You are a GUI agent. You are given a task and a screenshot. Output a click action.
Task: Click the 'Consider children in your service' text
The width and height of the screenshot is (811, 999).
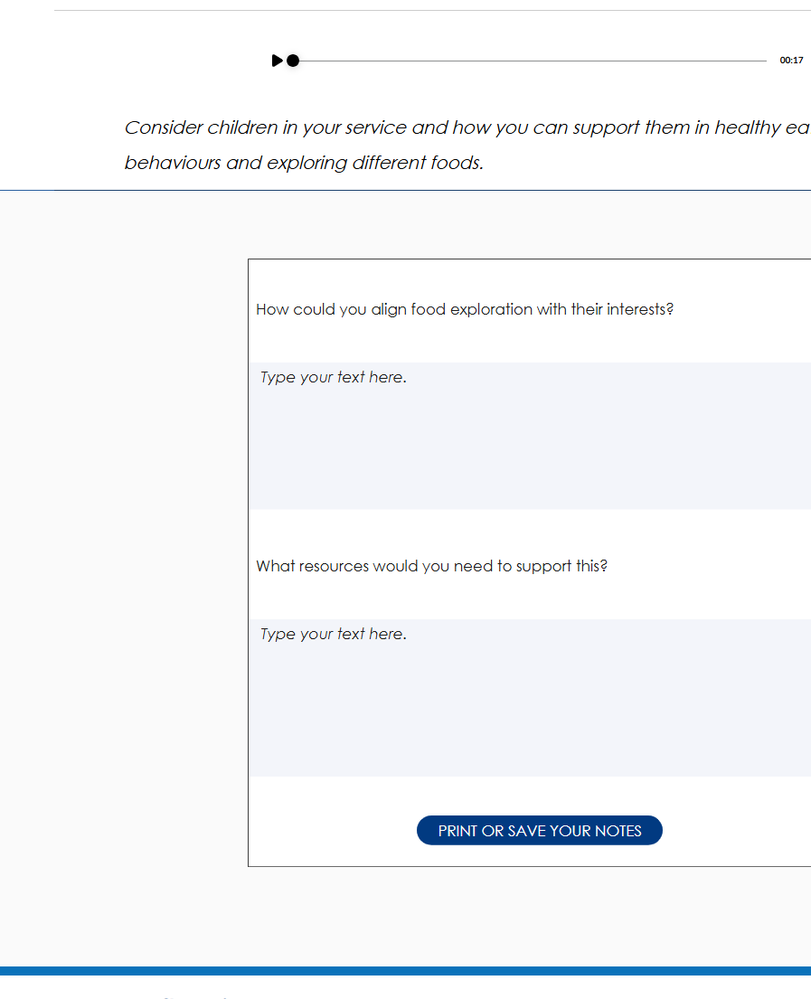pyautogui.click(x=466, y=128)
